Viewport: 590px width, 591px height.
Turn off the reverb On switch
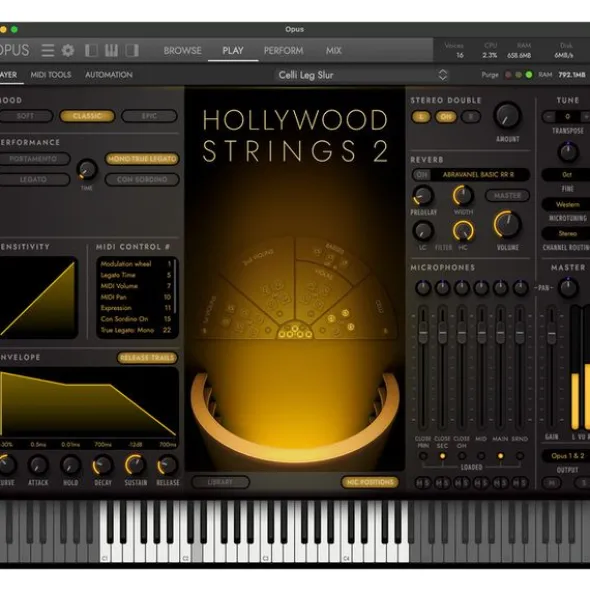pos(422,175)
